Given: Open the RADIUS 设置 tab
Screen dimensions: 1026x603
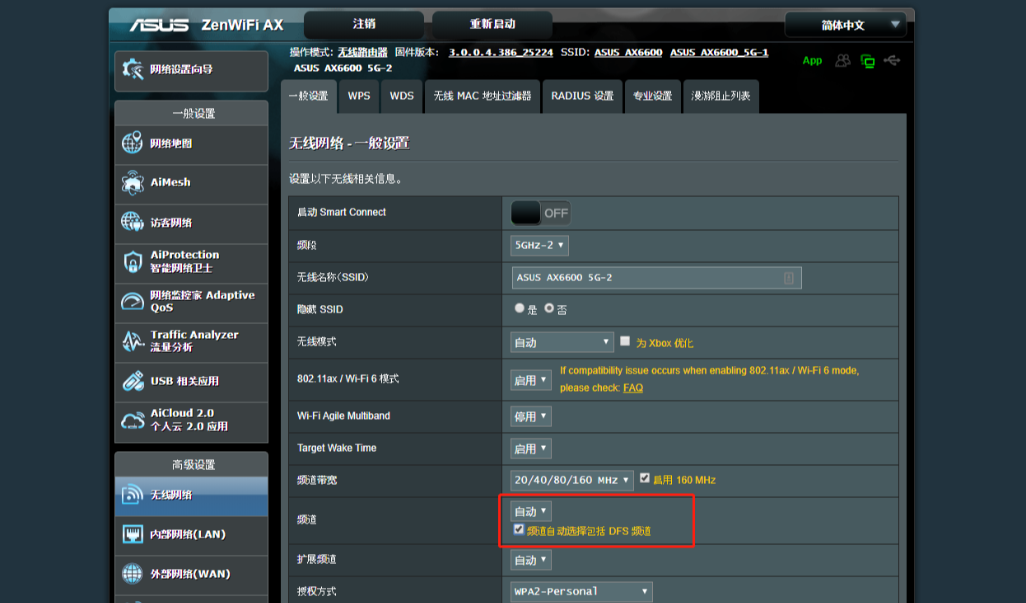Looking at the screenshot, I should pos(582,96).
